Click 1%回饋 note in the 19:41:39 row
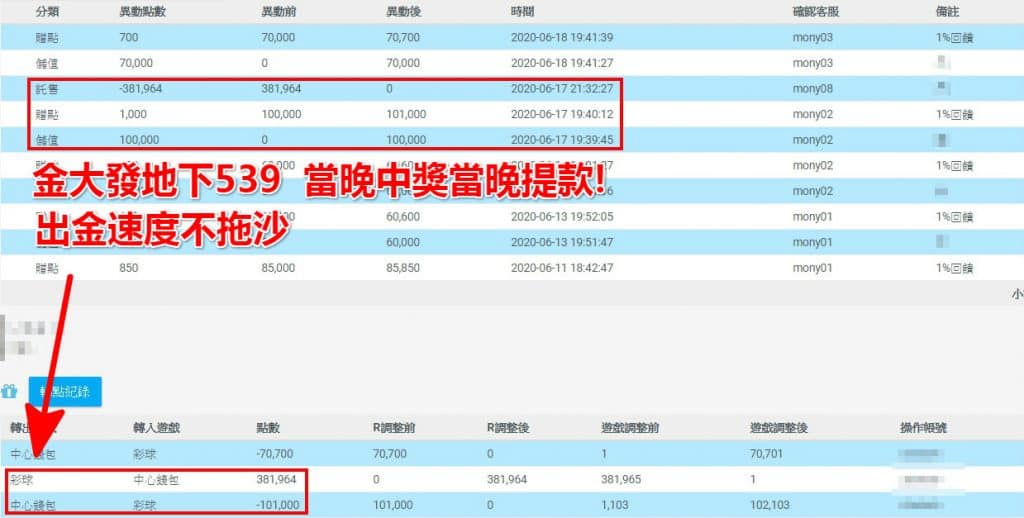Viewport: 1024px width, 518px height. tap(955, 38)
